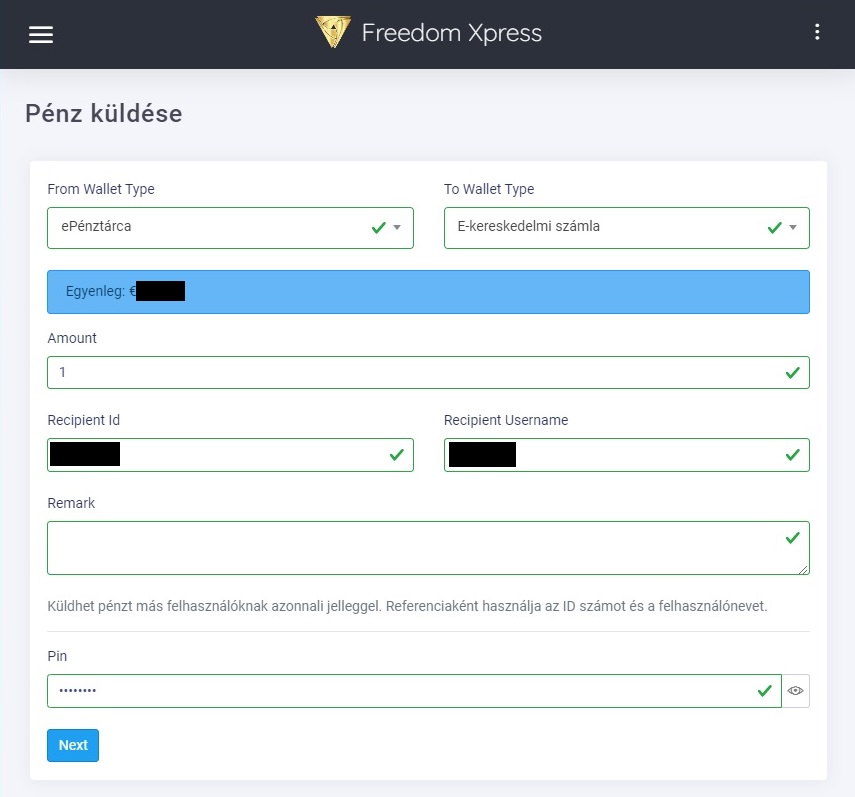Click the checkmark in Recipient Username field
Image resolution: width=855 pixels, height=797 pixels.
[x=793, y=455]
